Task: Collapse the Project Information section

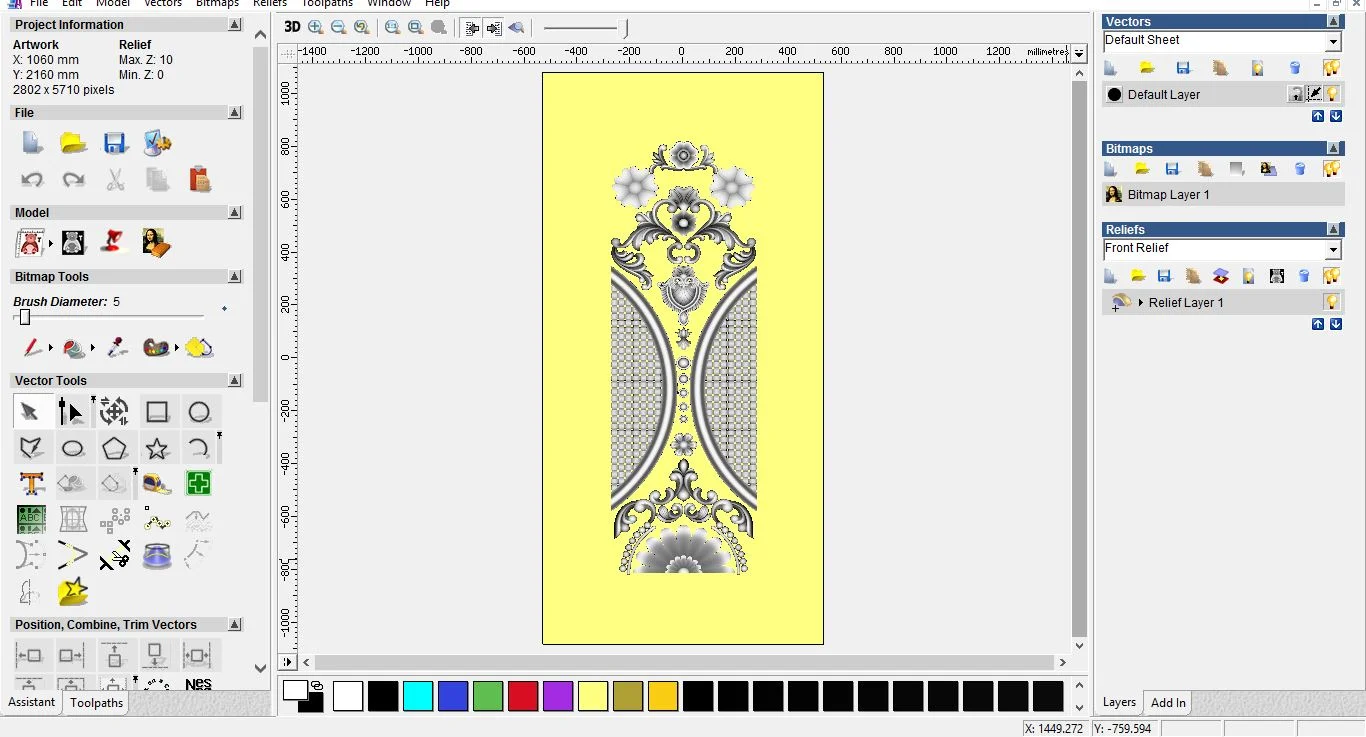Action: point(234,25)
